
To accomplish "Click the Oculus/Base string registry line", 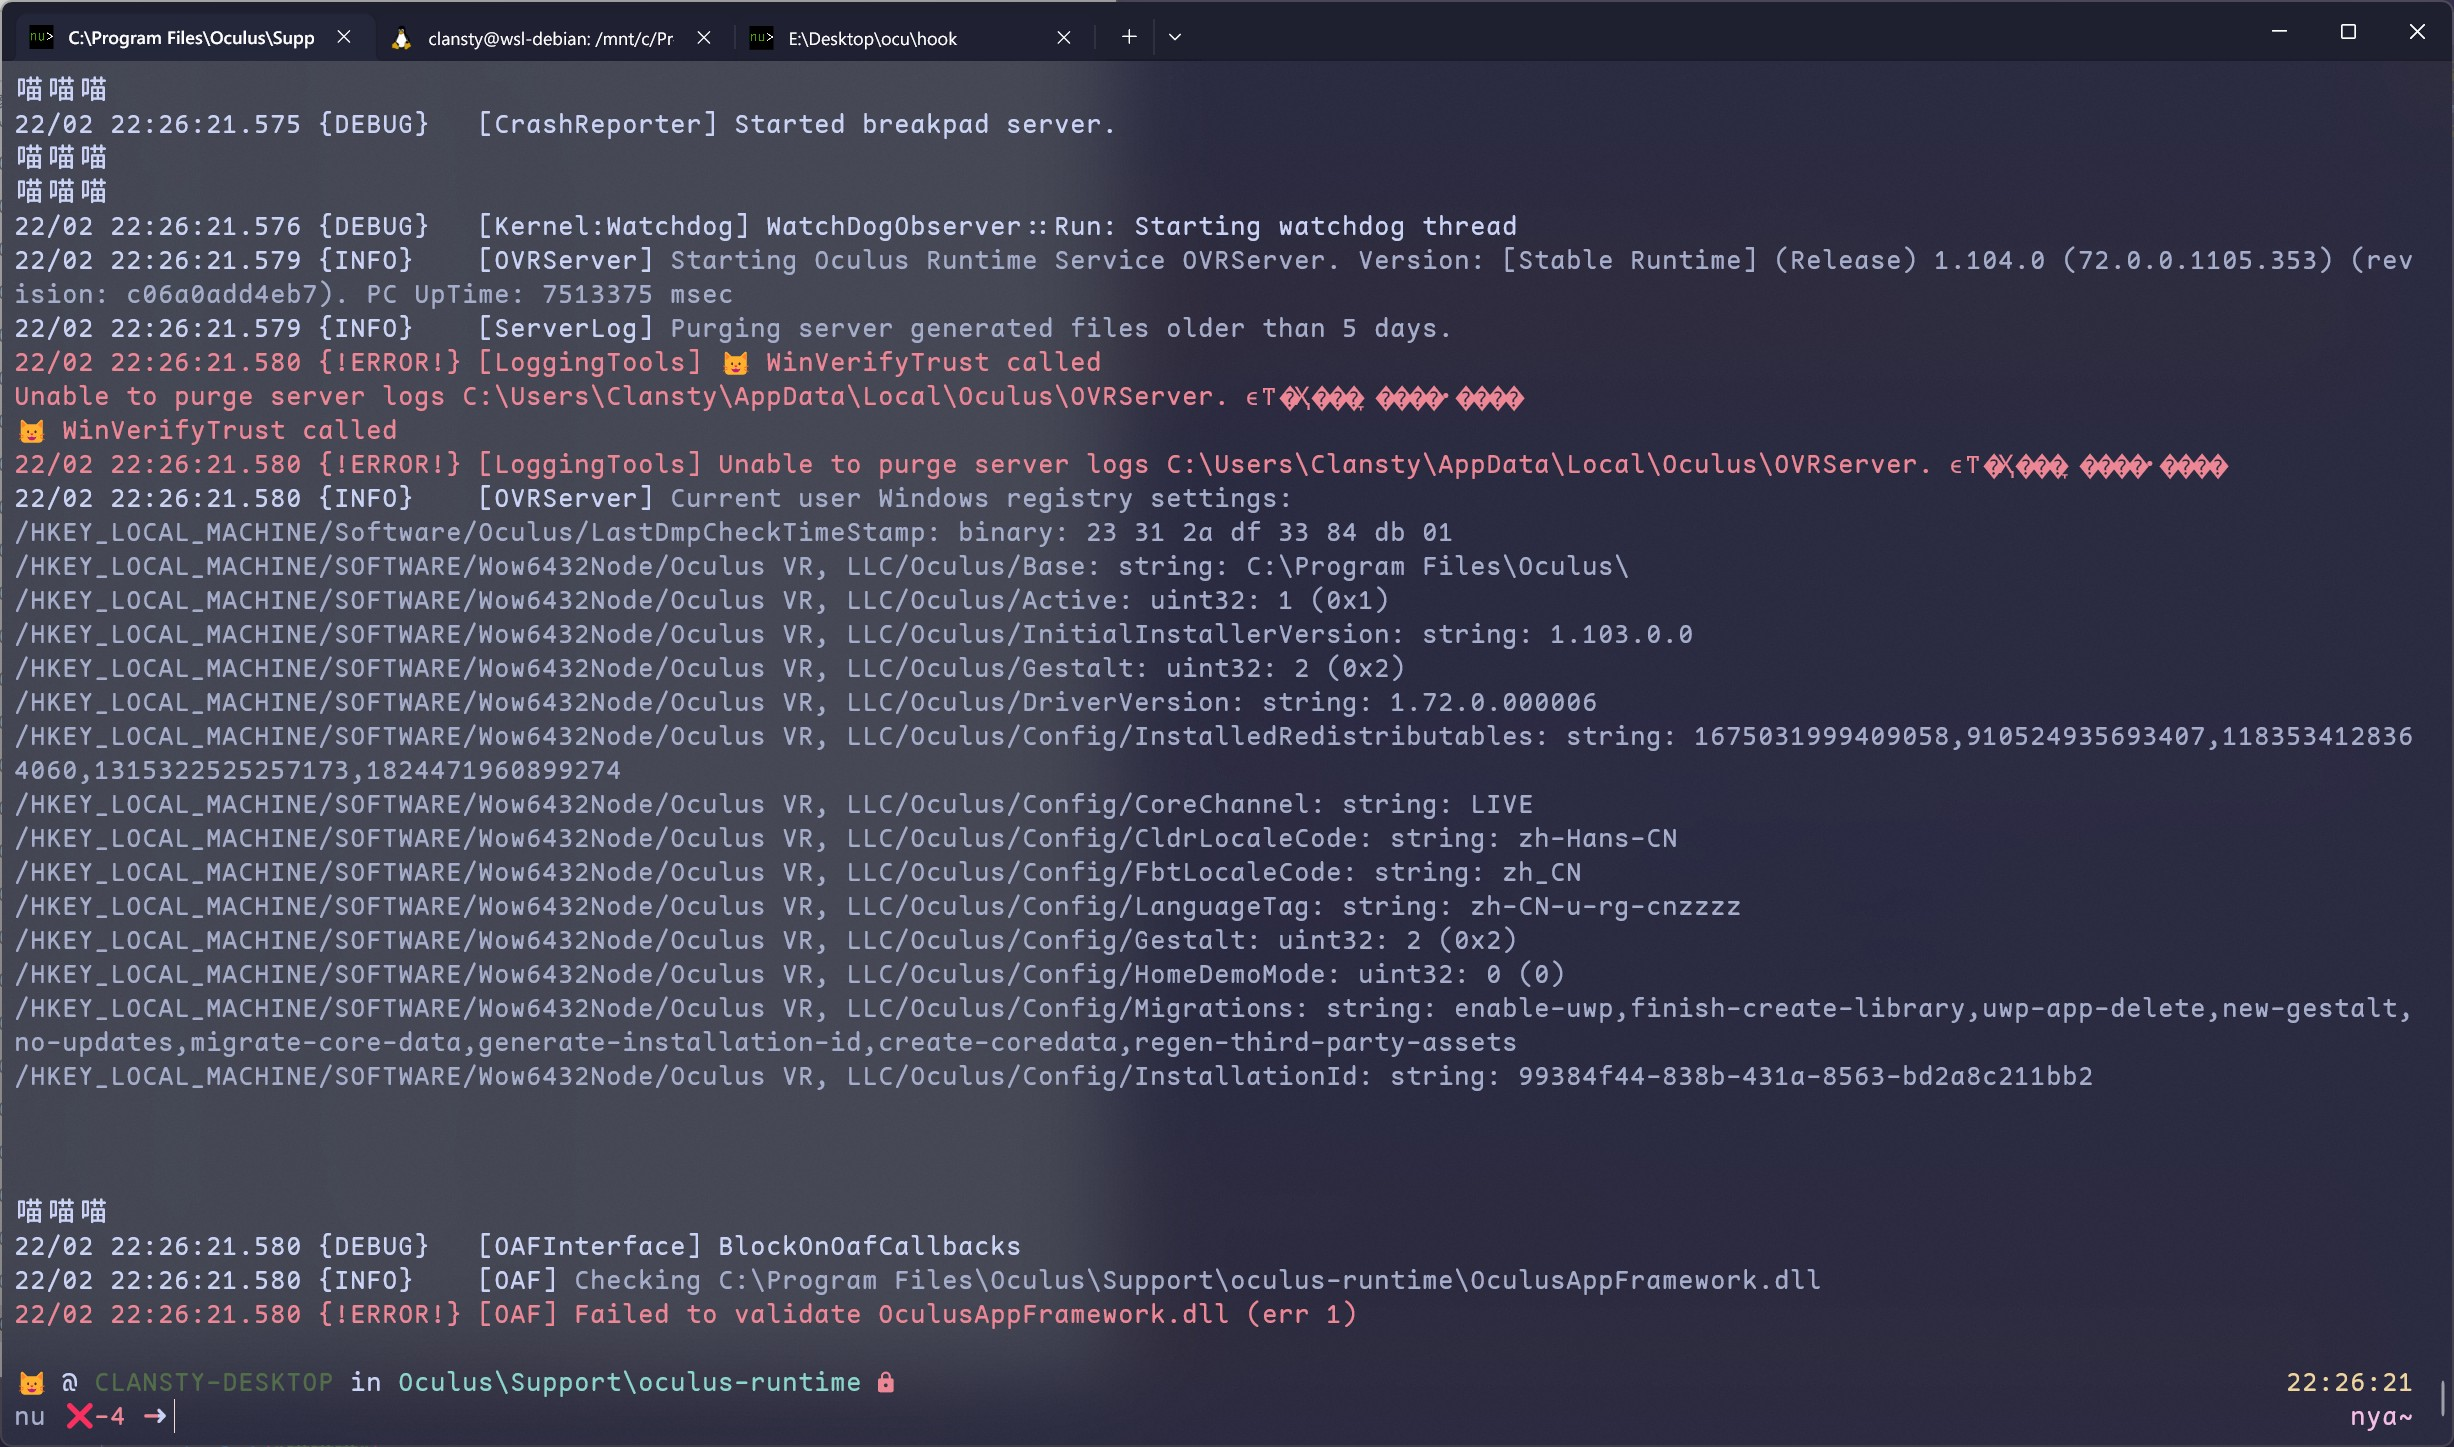I will (821, 566).
